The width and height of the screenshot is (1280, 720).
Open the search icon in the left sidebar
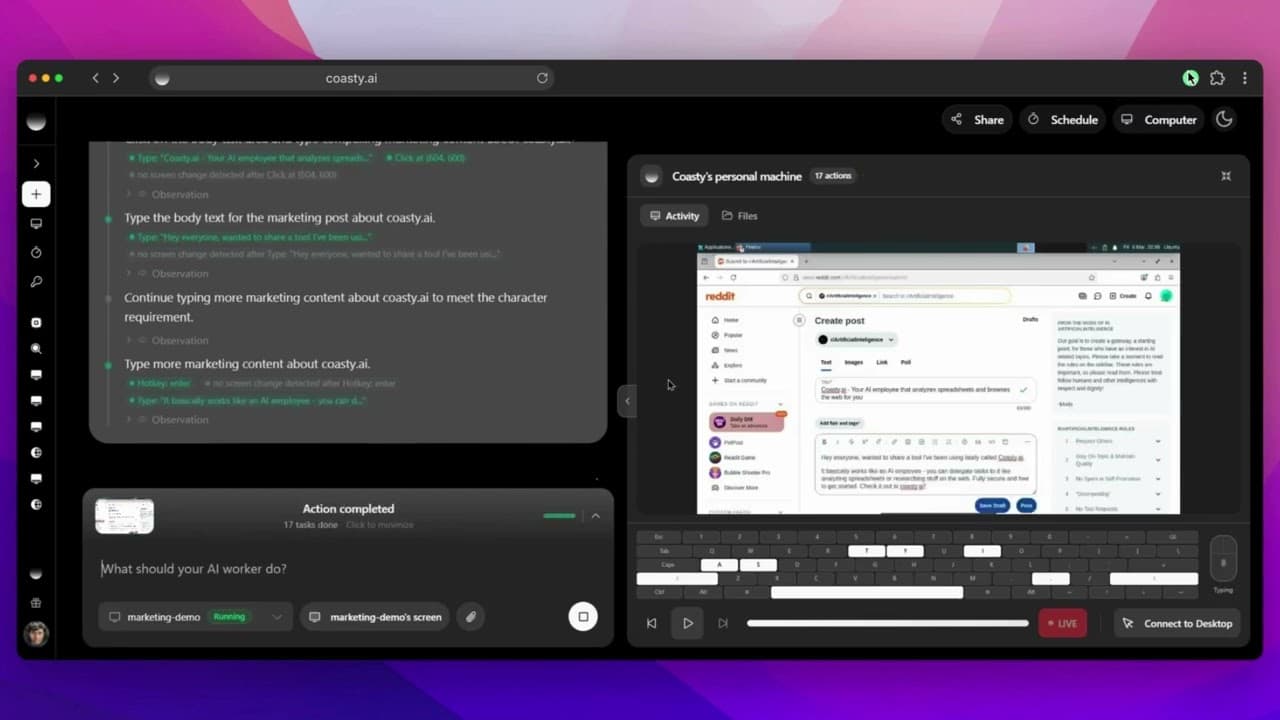click(x=36, y=348)
